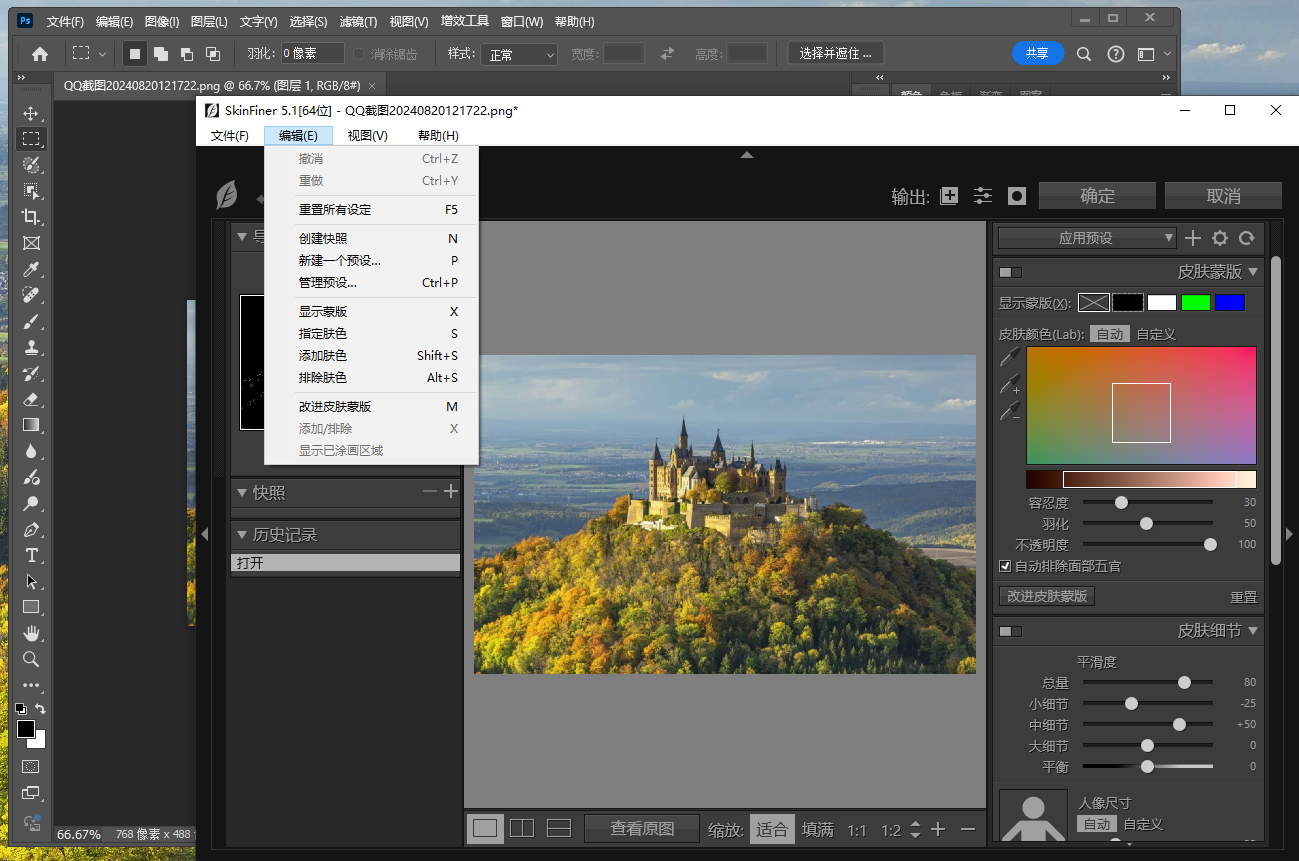Open preset management gear icon
The image size is (1299, 861).
click(1220, 238)
